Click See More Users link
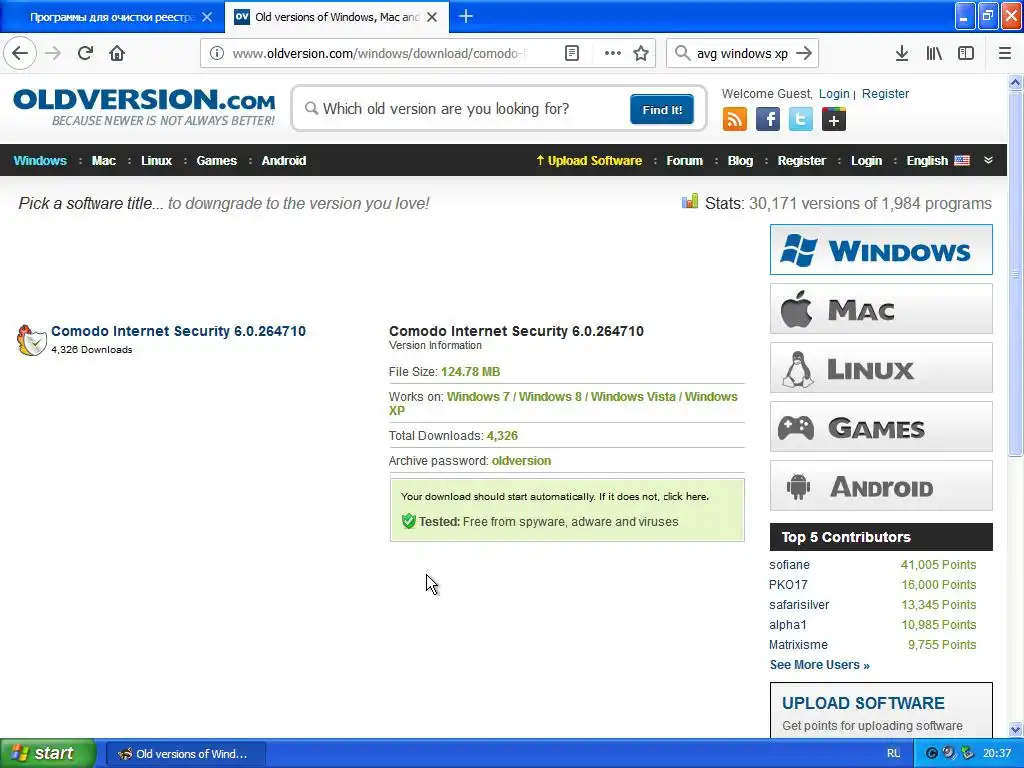 pos(820,665)
